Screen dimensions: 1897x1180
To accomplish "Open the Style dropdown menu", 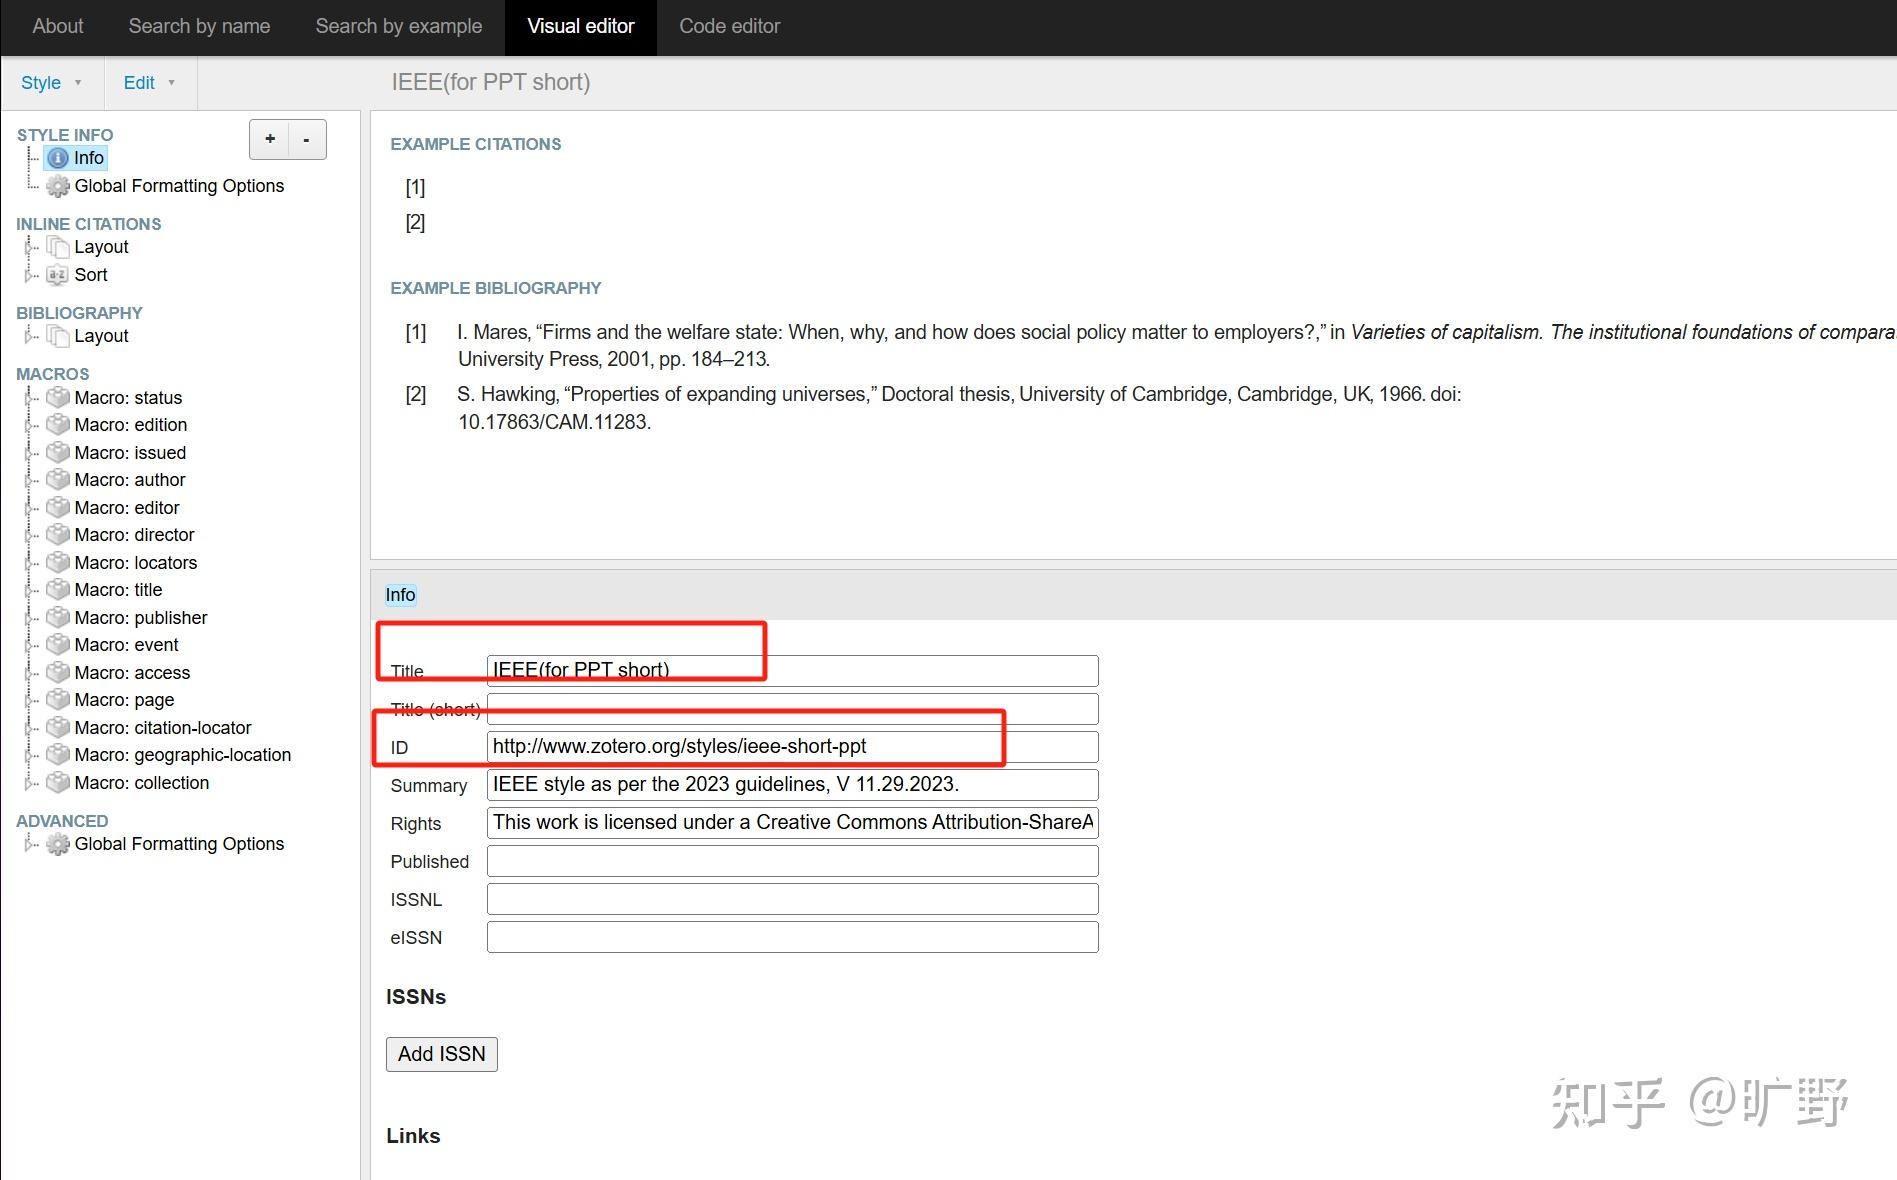I will [x=49, y=82].
